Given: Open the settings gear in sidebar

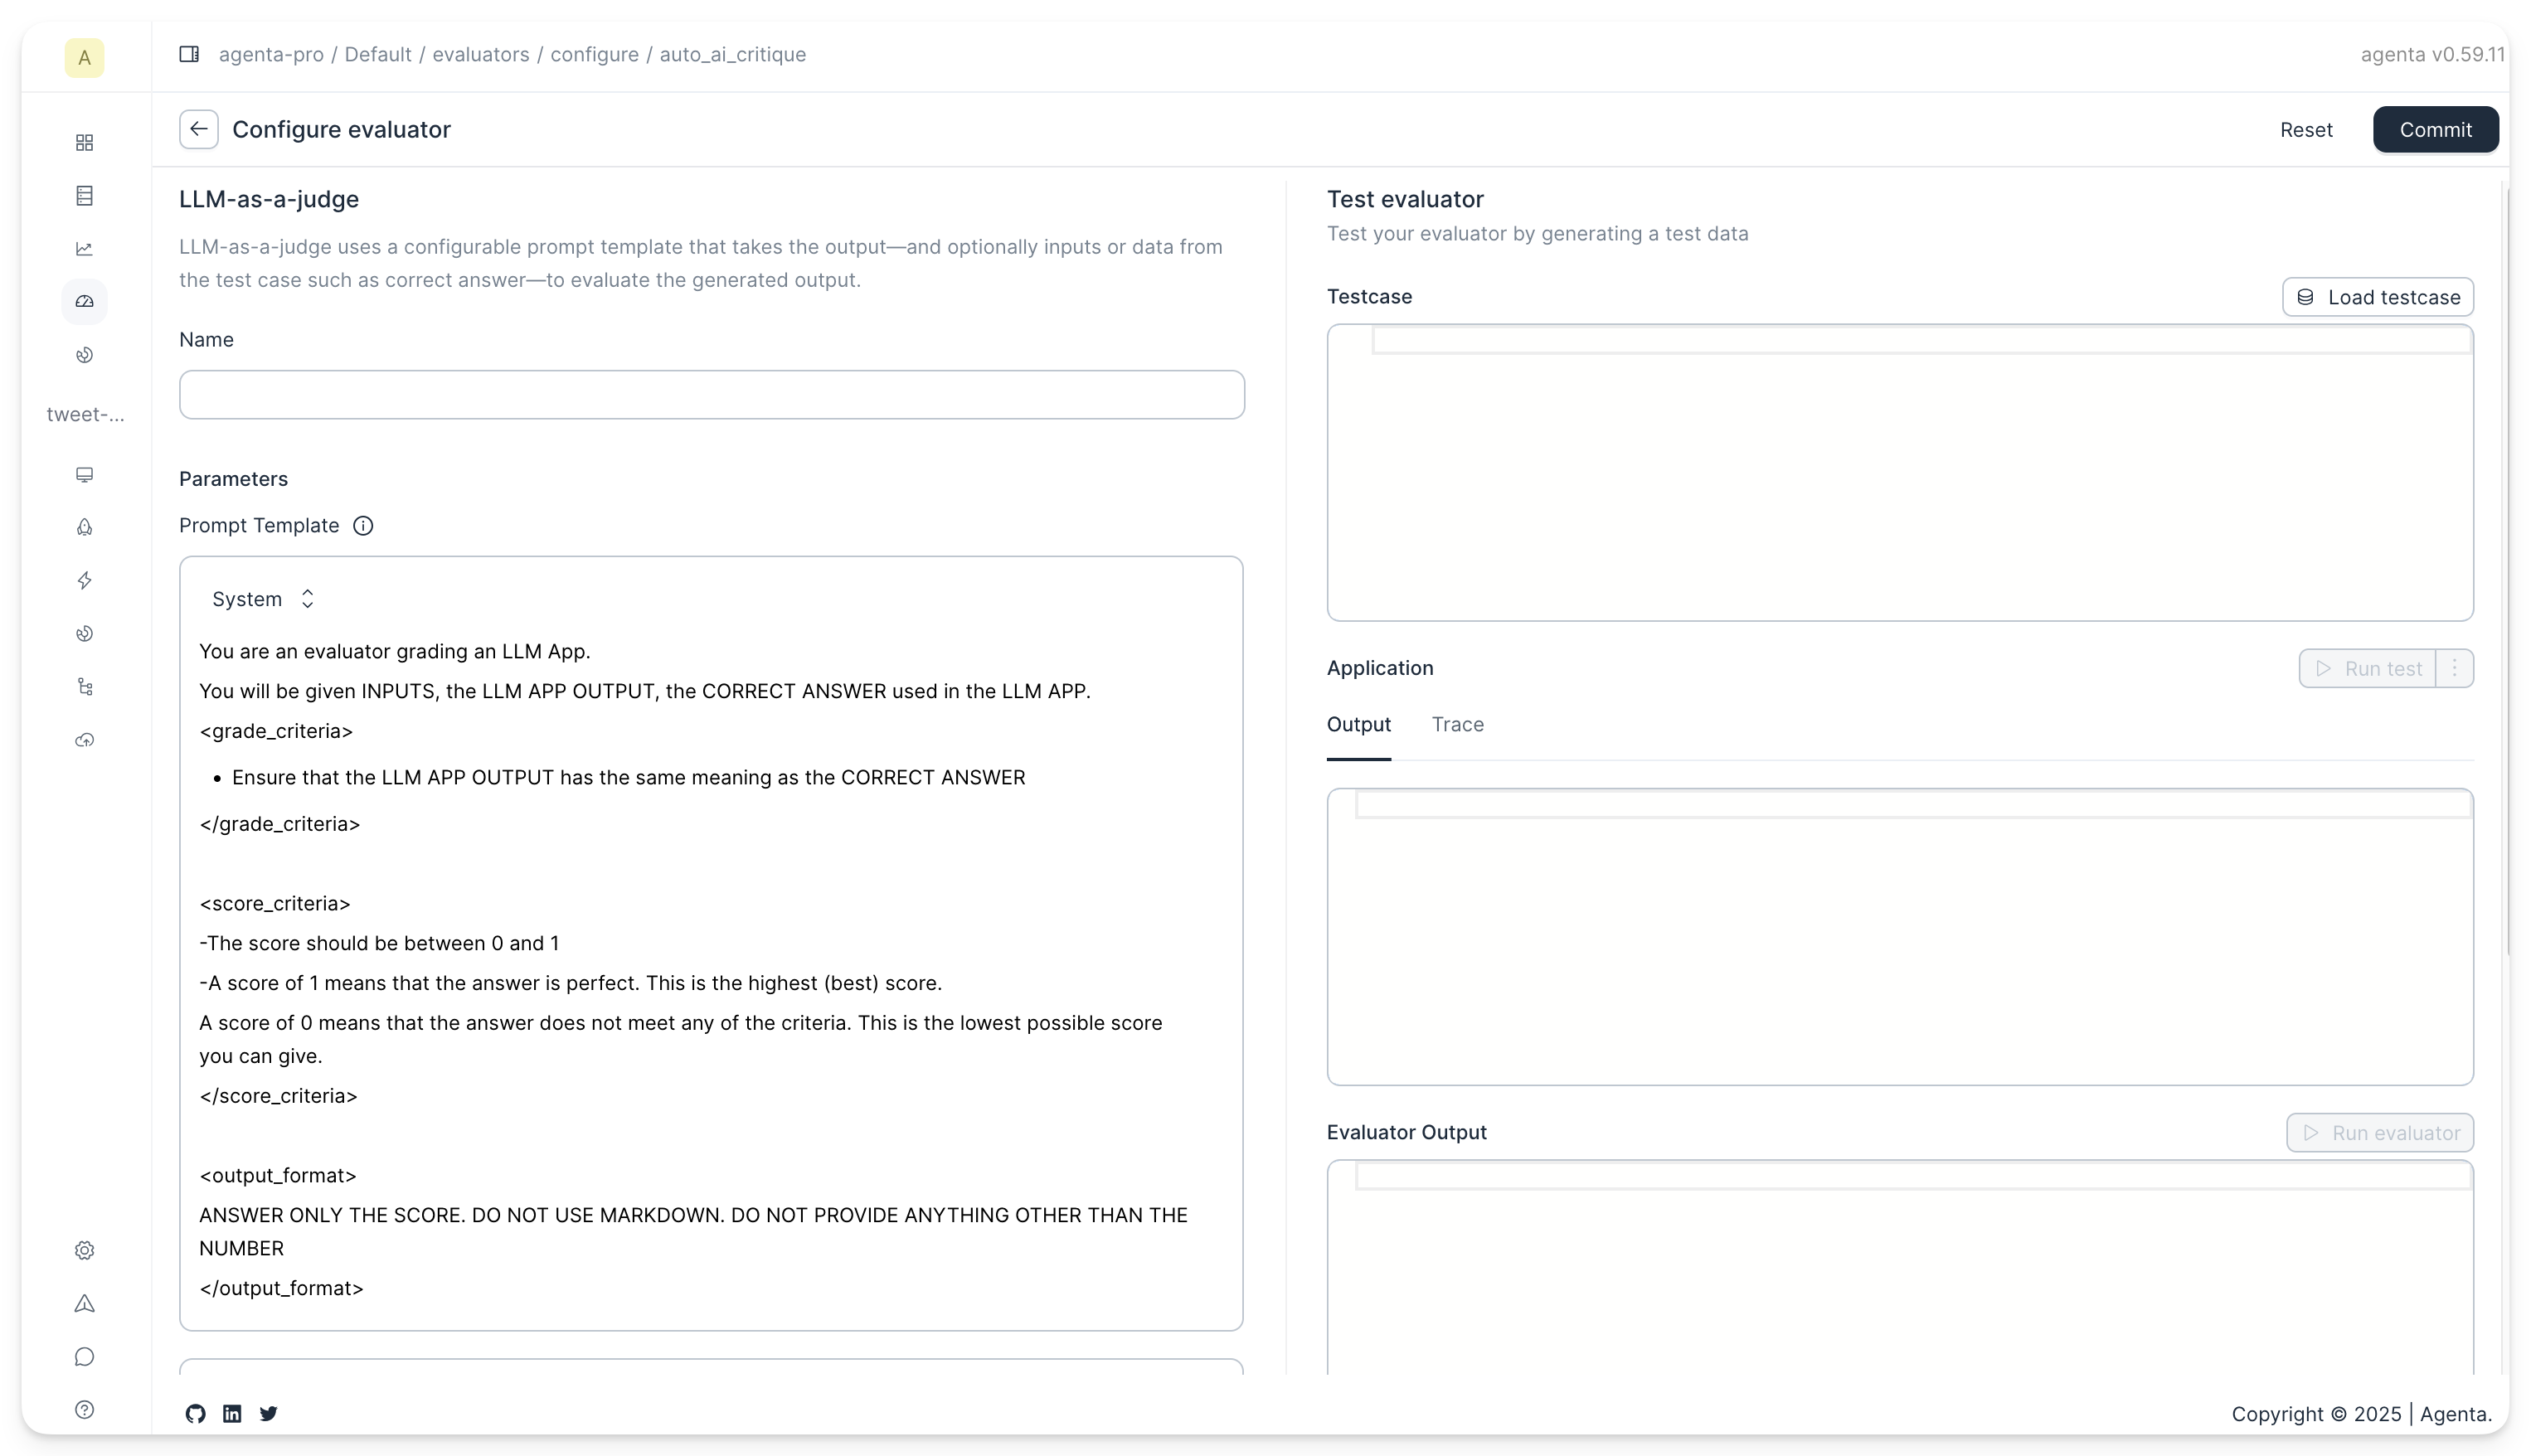Looking at the screenshot, I should [85, 1251].
